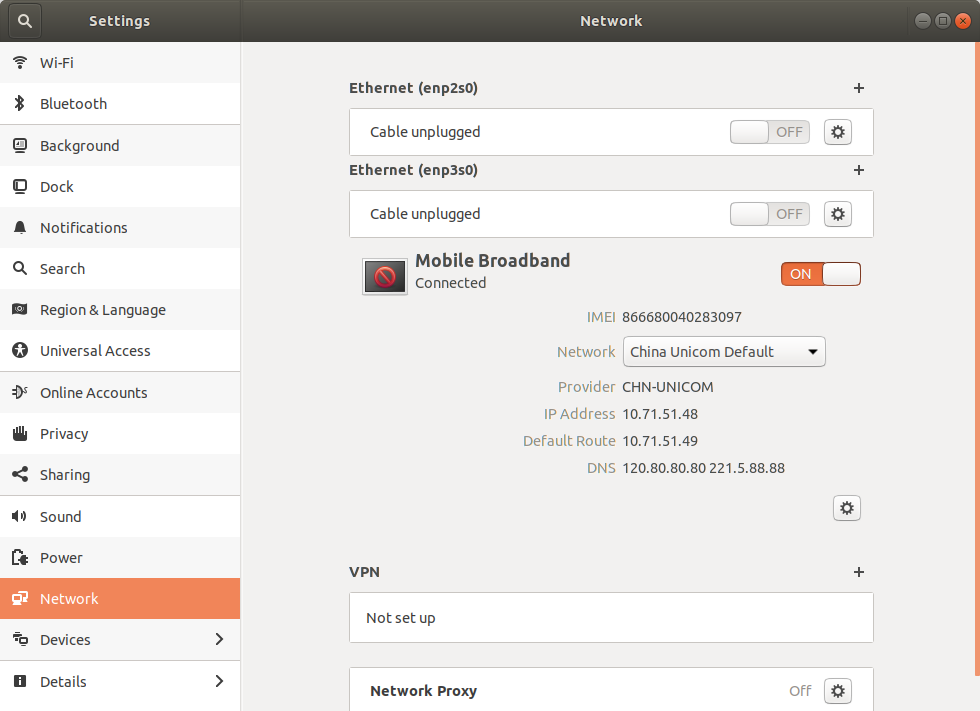
Task: Click the IP address 10.71.51.48
Action: click(660, 414)
